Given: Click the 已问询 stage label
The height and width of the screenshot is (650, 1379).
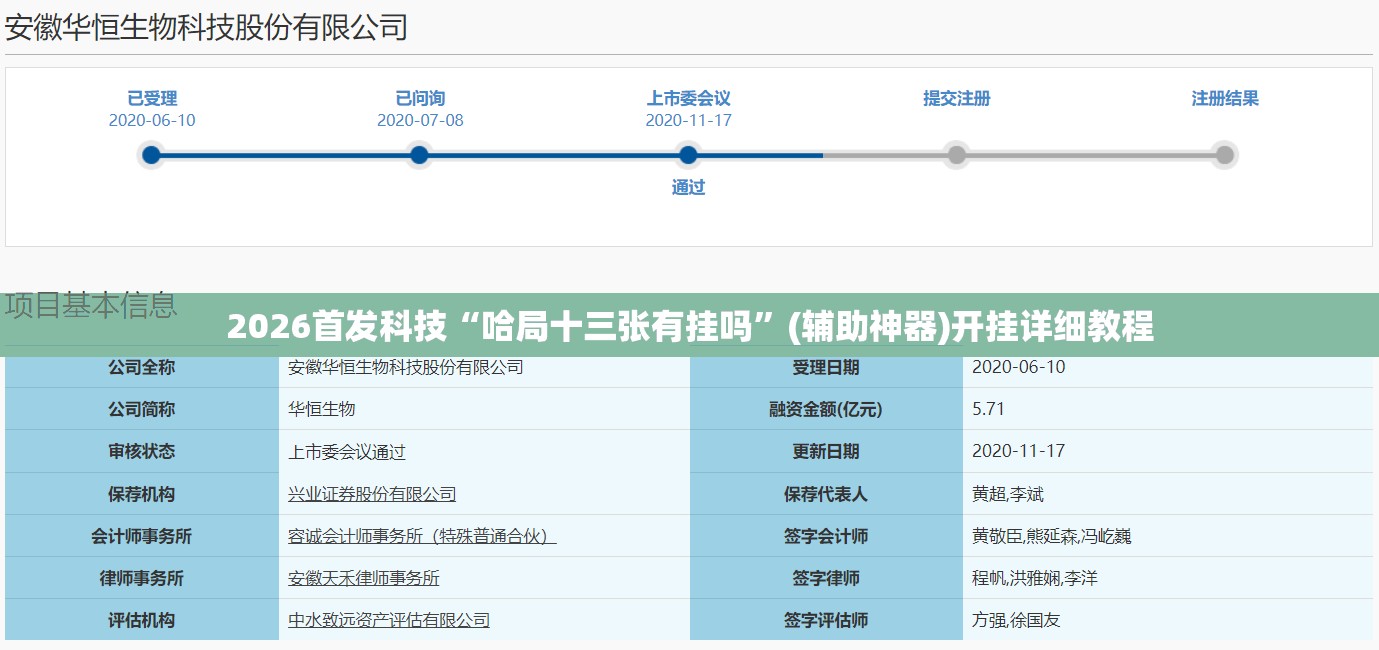Looking at the screenshot, I should coord(420,98).
